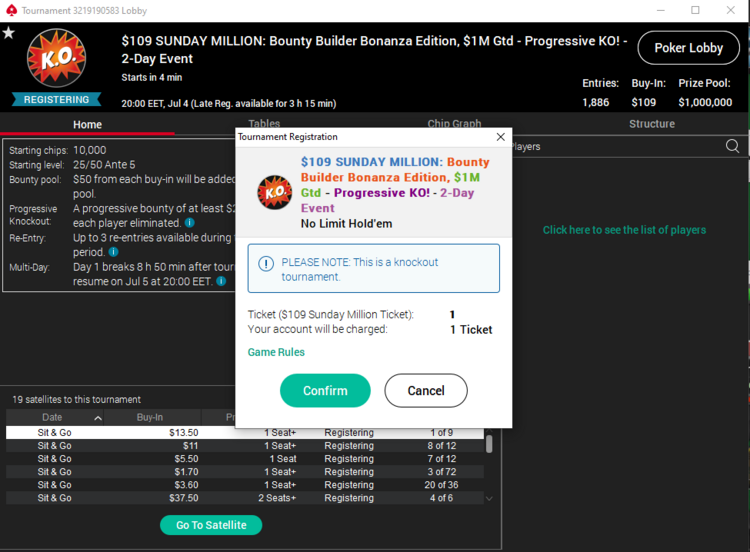Click the Entries count 1,886
Screen dimensions: 750x552
coord(596,102)
